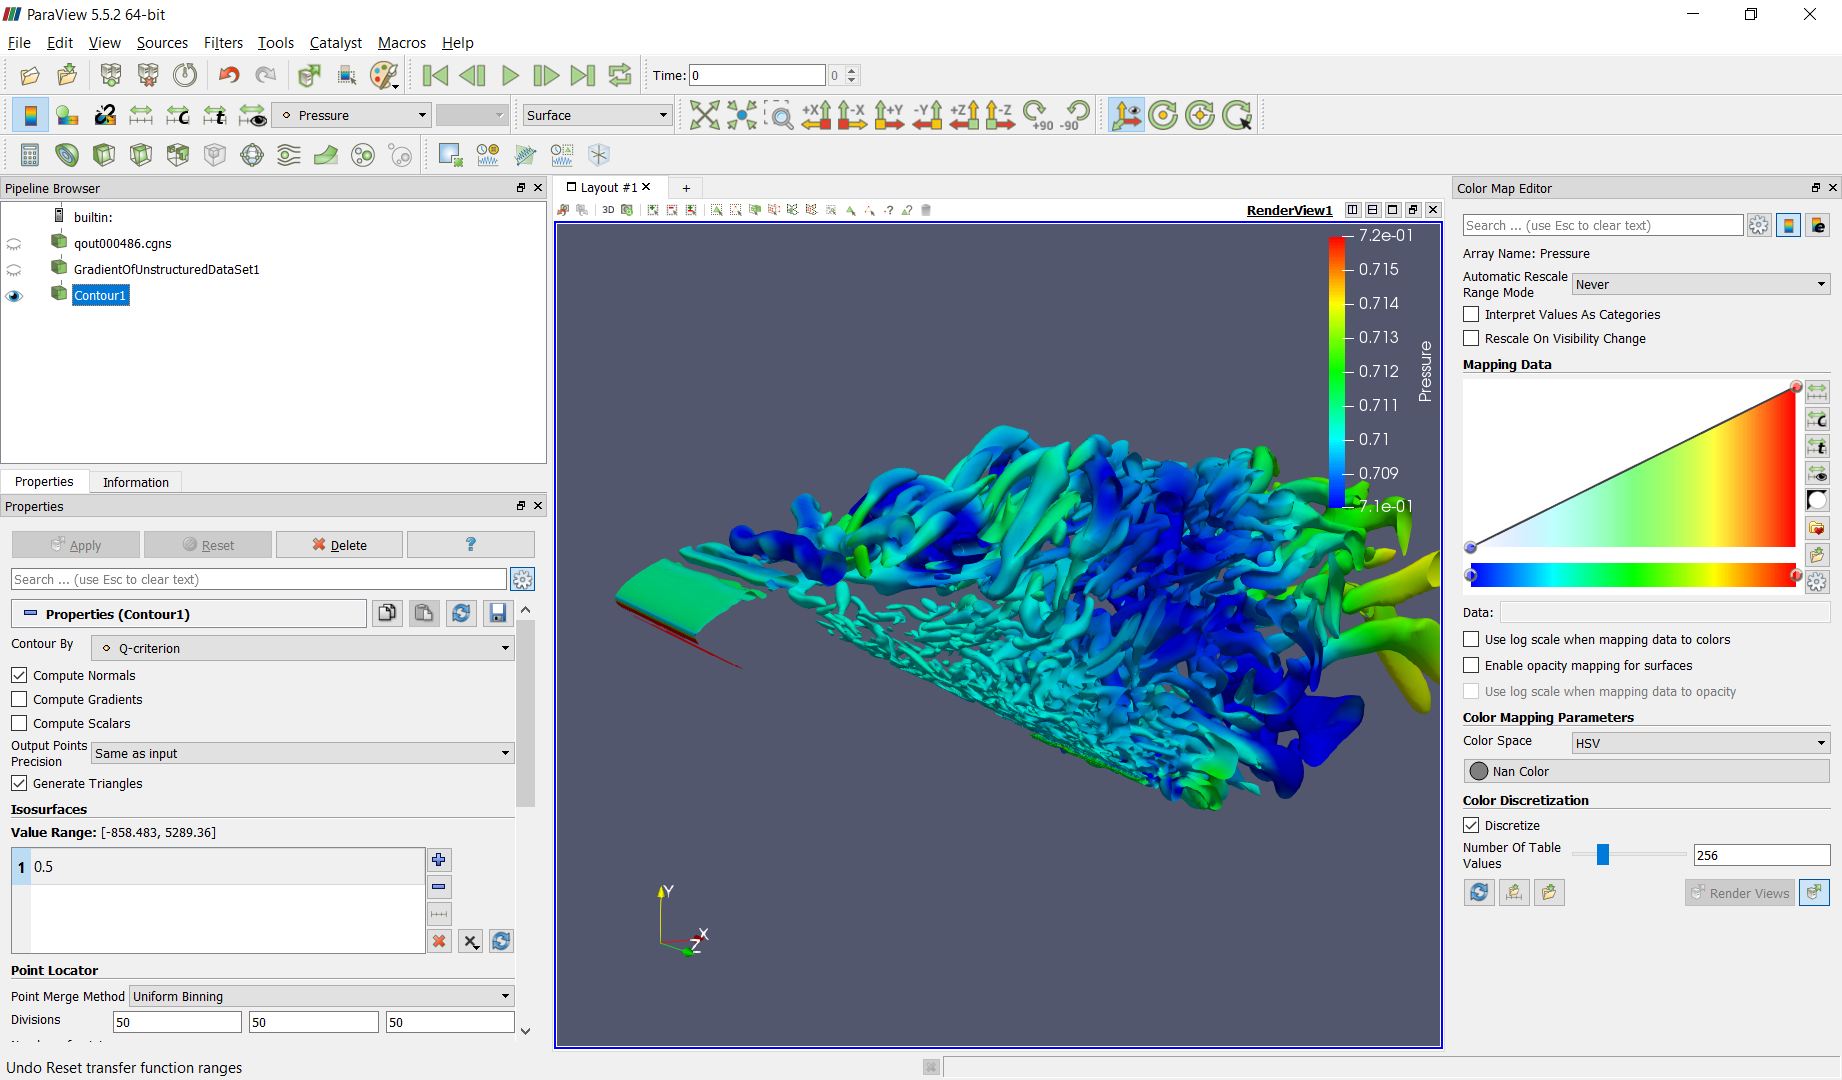The width and height of the screenshot is (1842, 1080).
Task: Click the Reset camera icon
Action: (x=704, y=115)
